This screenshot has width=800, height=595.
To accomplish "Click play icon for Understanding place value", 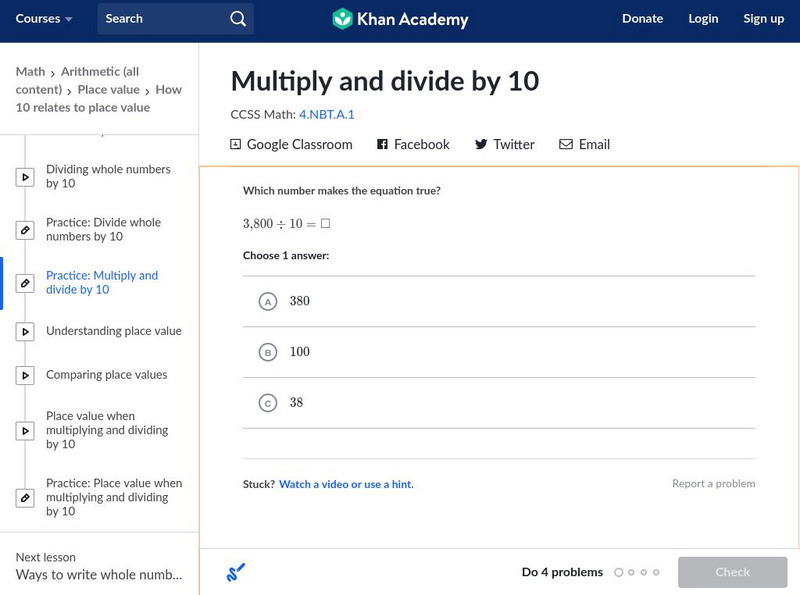I will [x=25, y=332].
